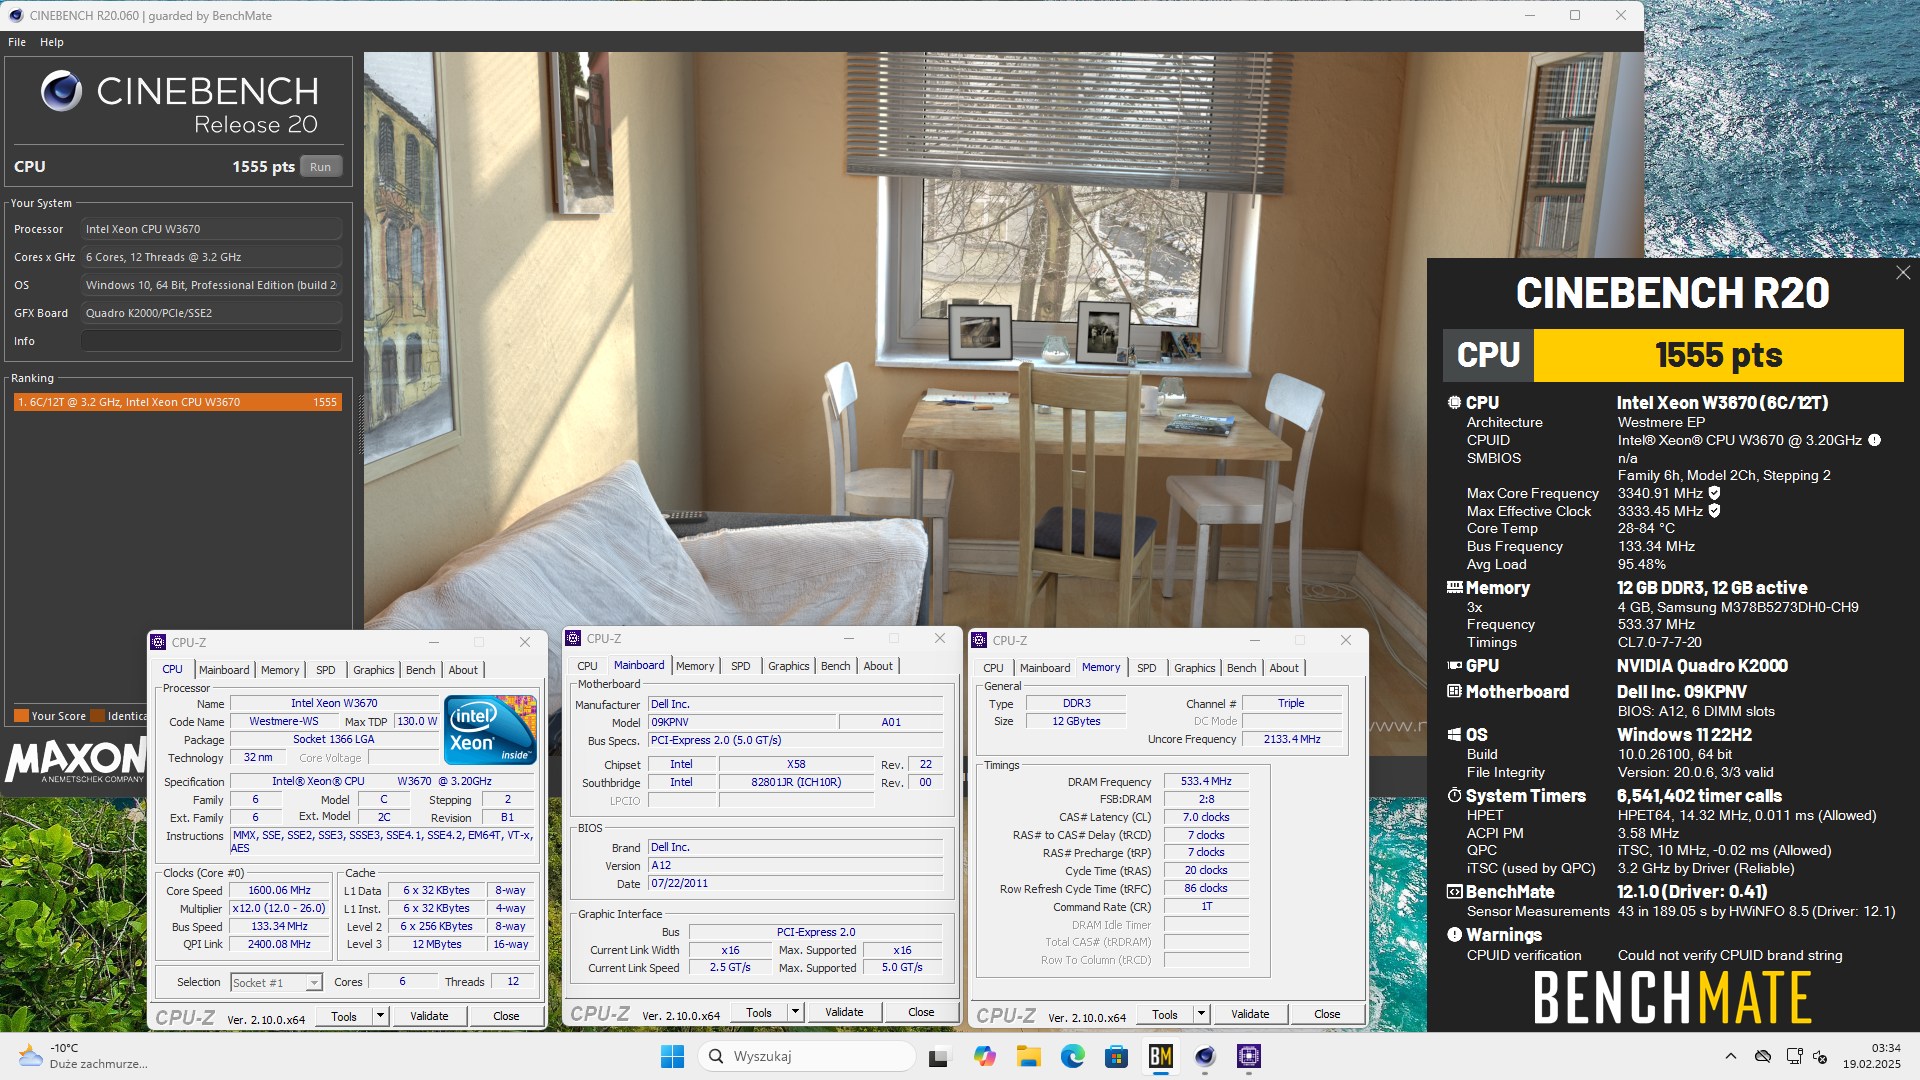
Task: Show hidden icons with the tray chevron
Action: pyautogui.click(x=1730, y=1056)
